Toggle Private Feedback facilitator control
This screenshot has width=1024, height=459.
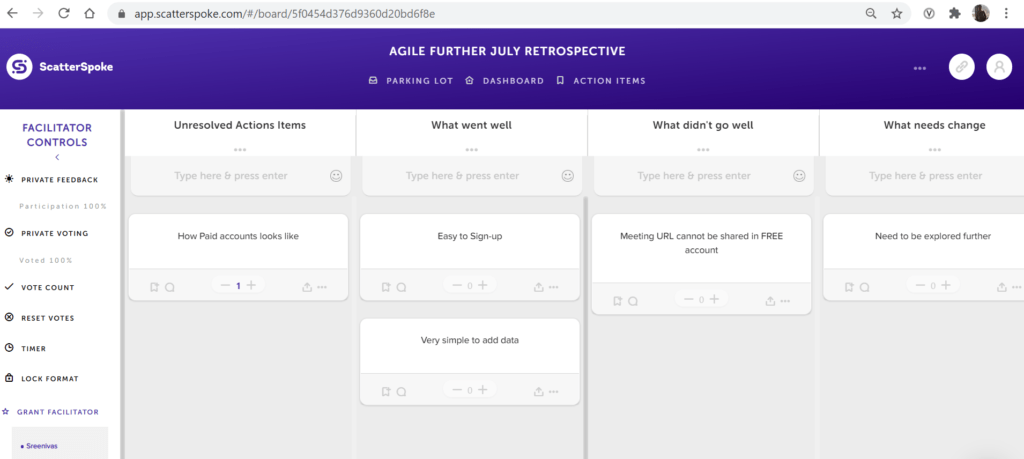point(59,180)
